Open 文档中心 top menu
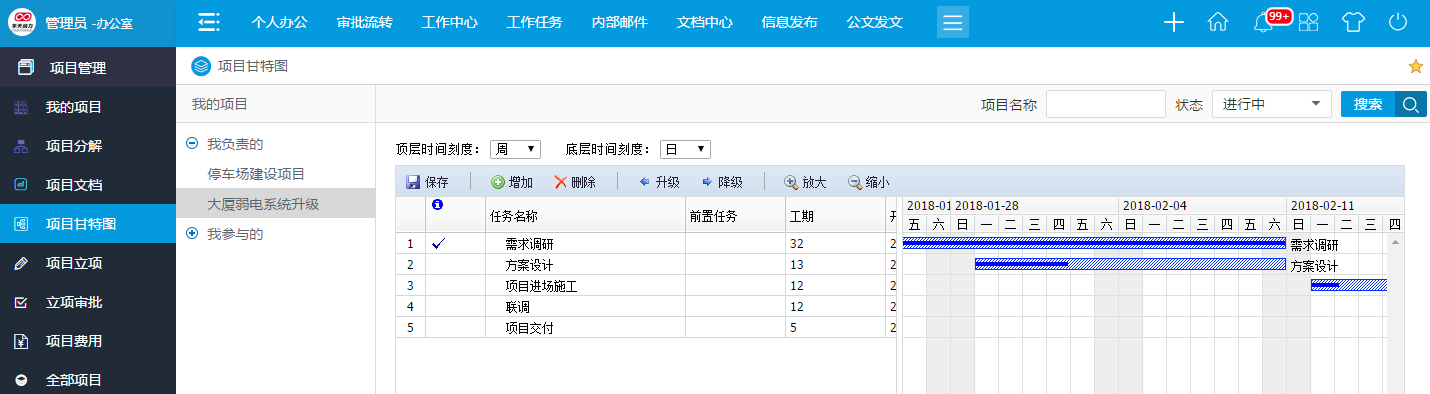The height and width of the screenshot is (394, 1430). [705, 22]
